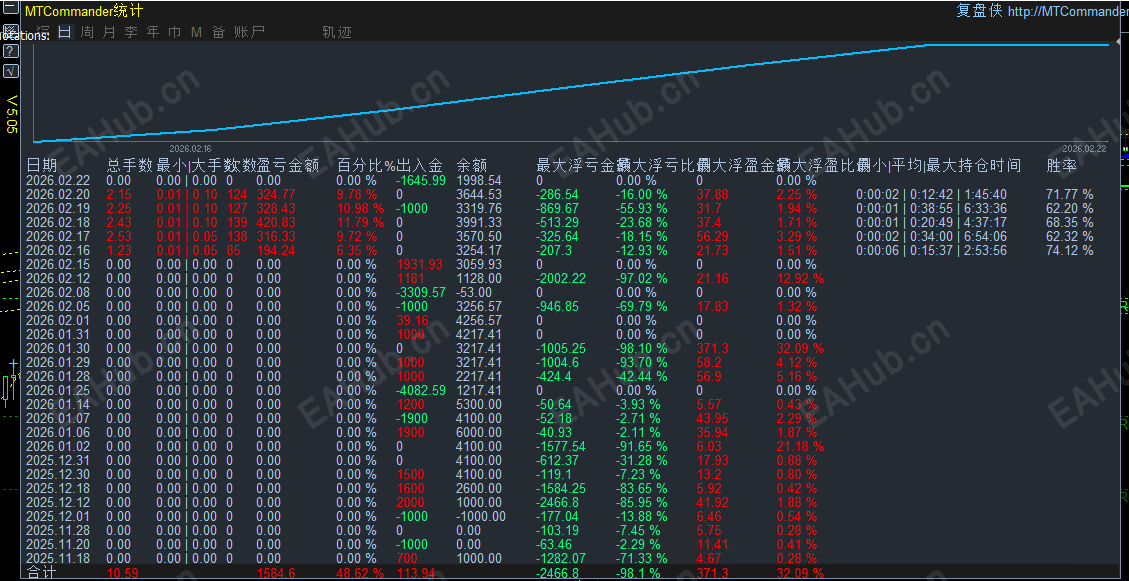Open the question mark help icon
Viewport: 1129px width, 581px height.
click(11, 50)
